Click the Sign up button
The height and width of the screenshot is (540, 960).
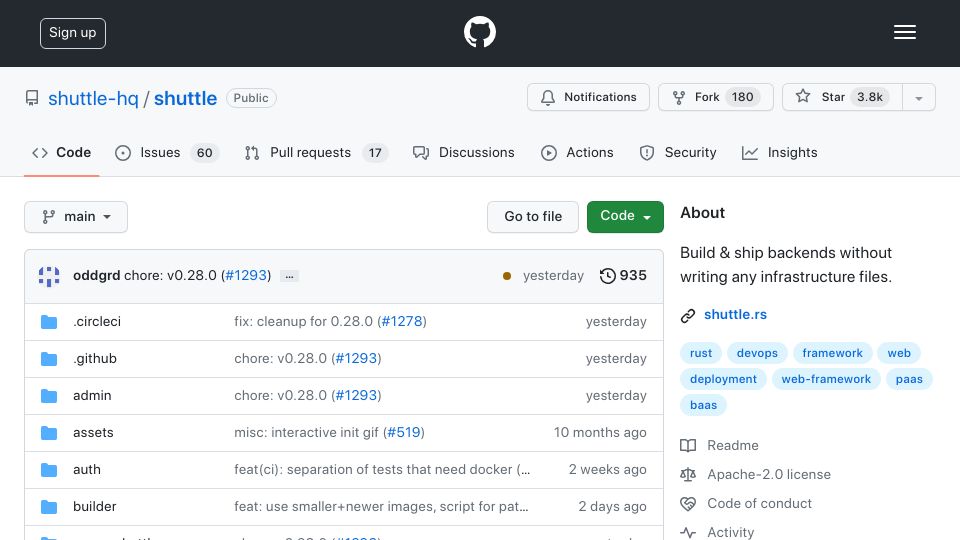pos(73,33)
